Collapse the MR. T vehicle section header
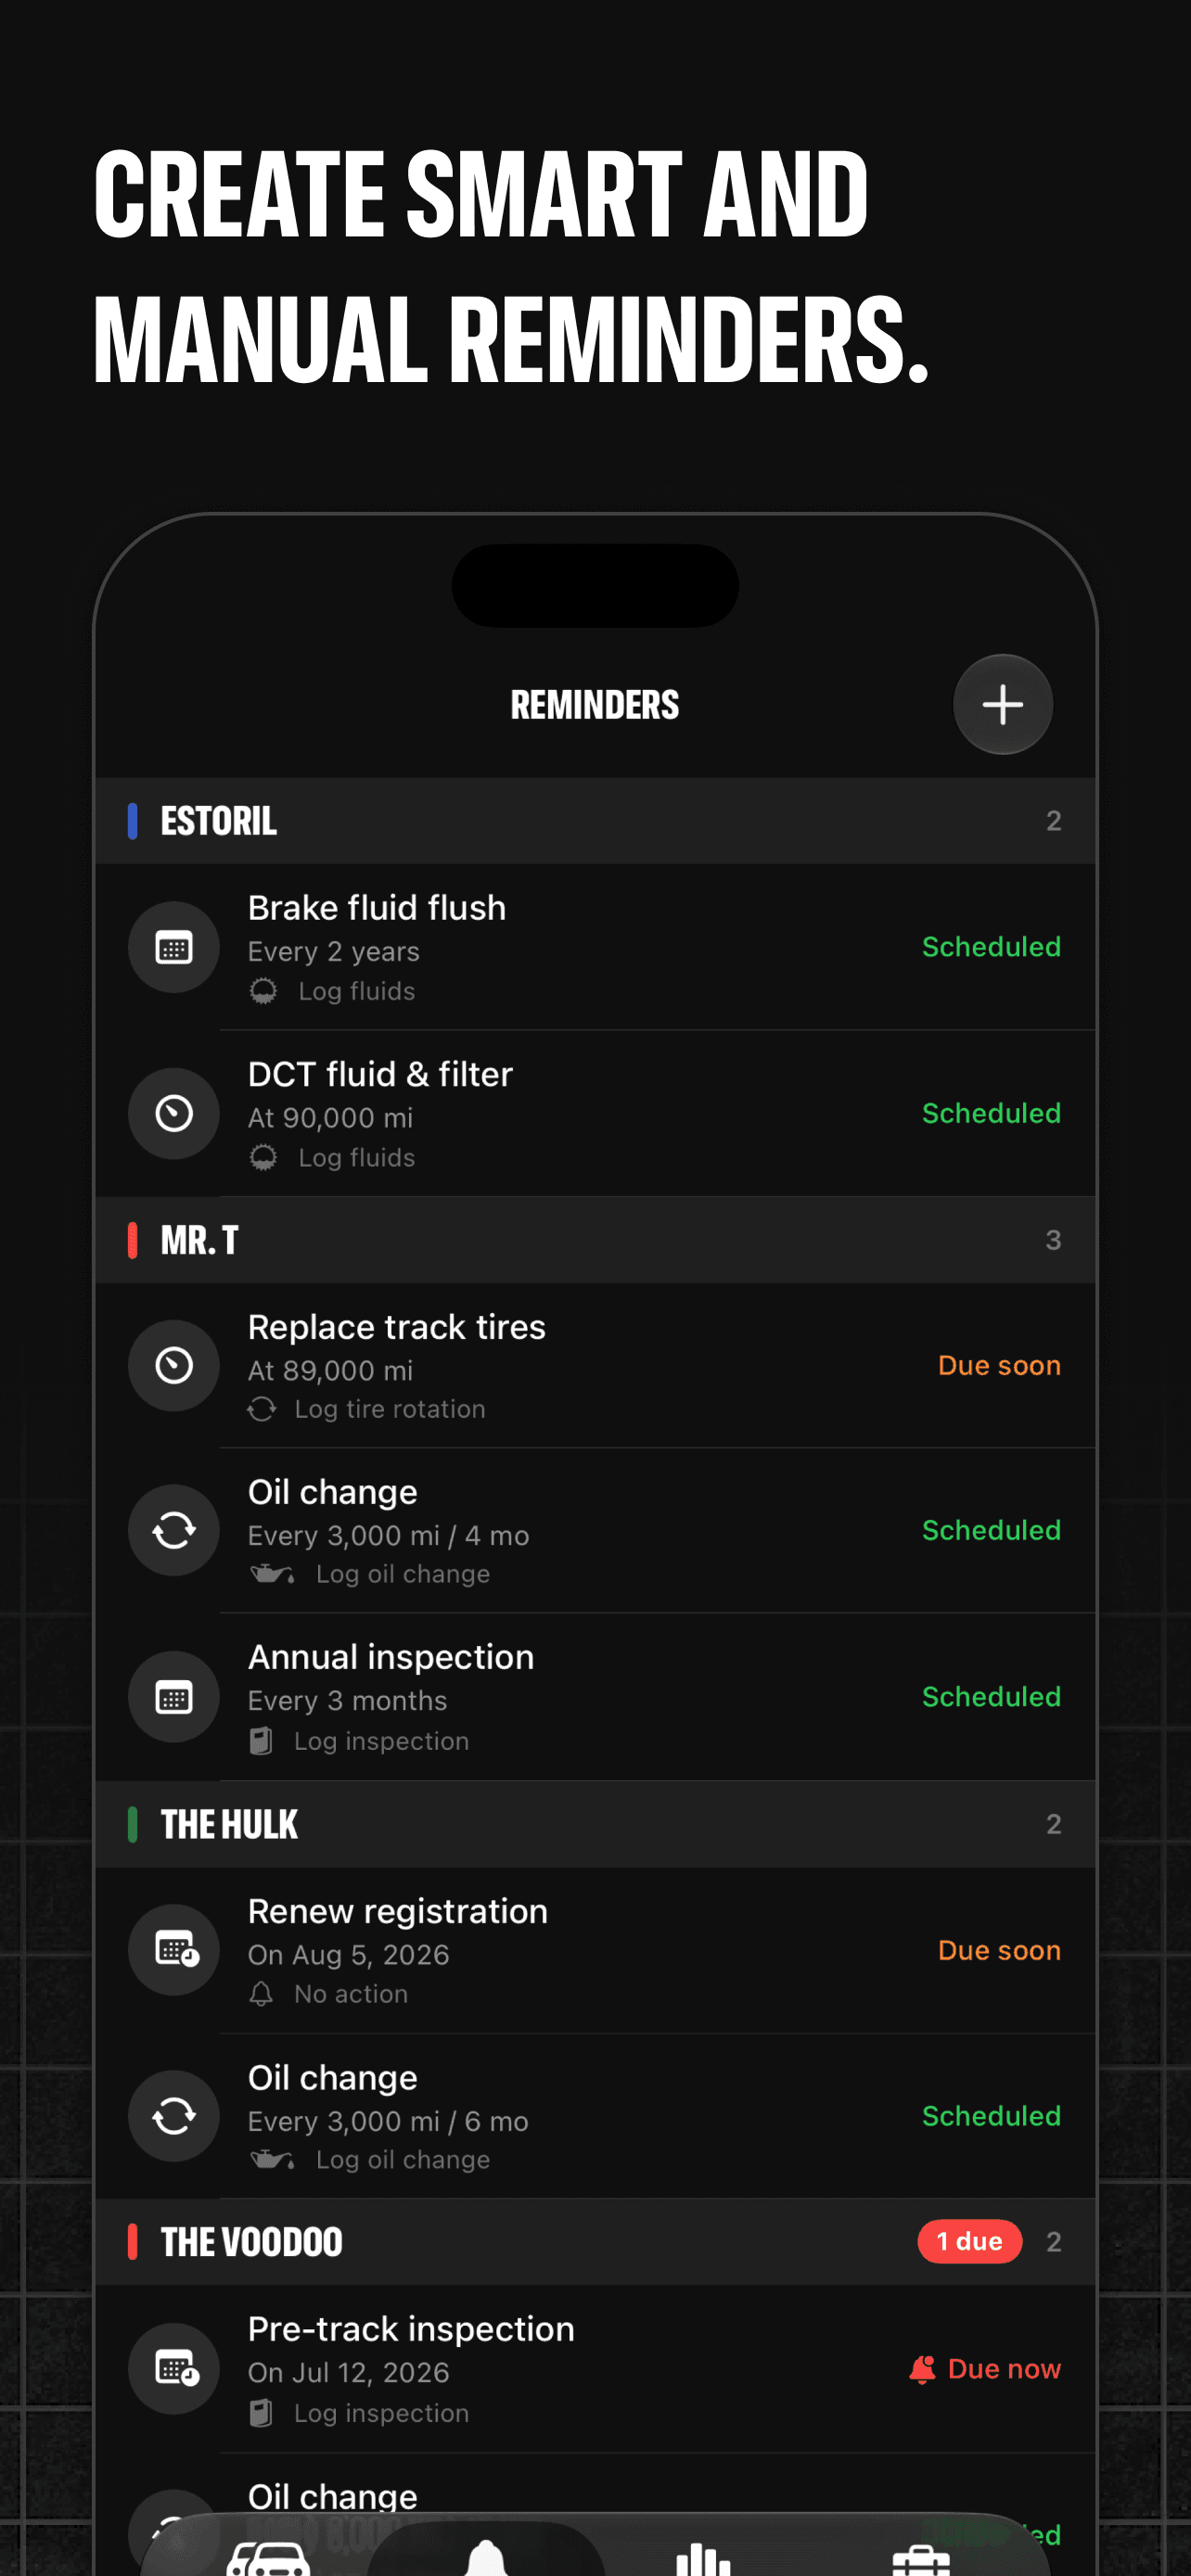 click(595, 1240)
